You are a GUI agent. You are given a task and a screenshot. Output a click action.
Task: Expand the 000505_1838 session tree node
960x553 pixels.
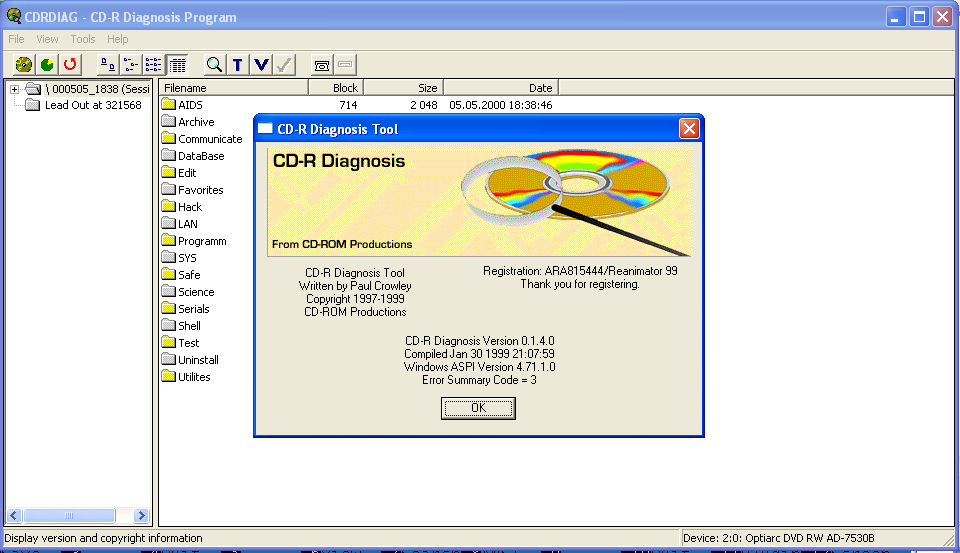14,89
